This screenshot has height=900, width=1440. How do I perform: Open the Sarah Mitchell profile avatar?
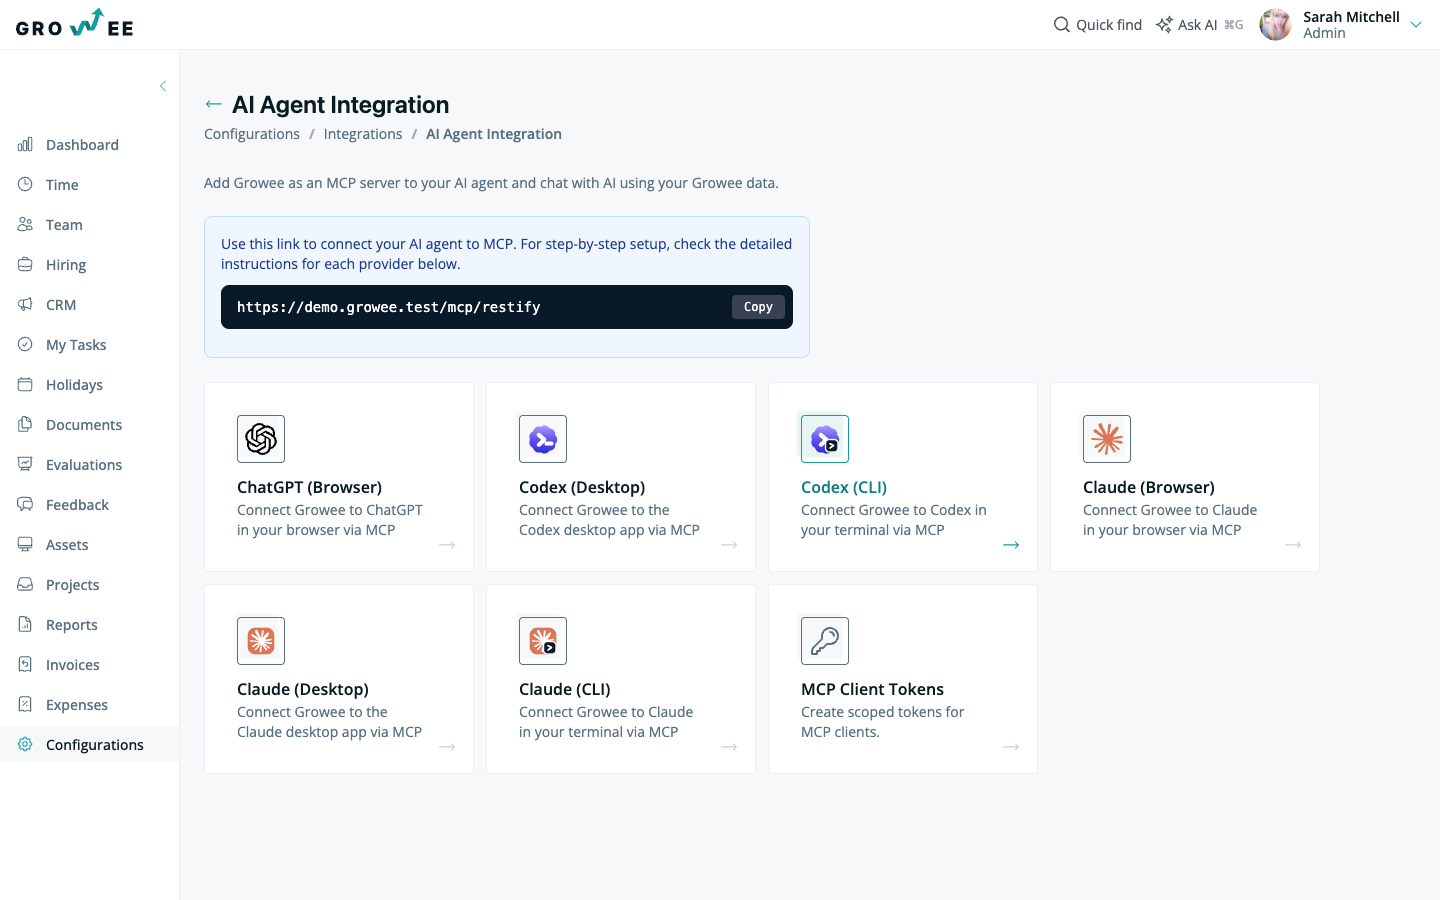coord(1275,24)
